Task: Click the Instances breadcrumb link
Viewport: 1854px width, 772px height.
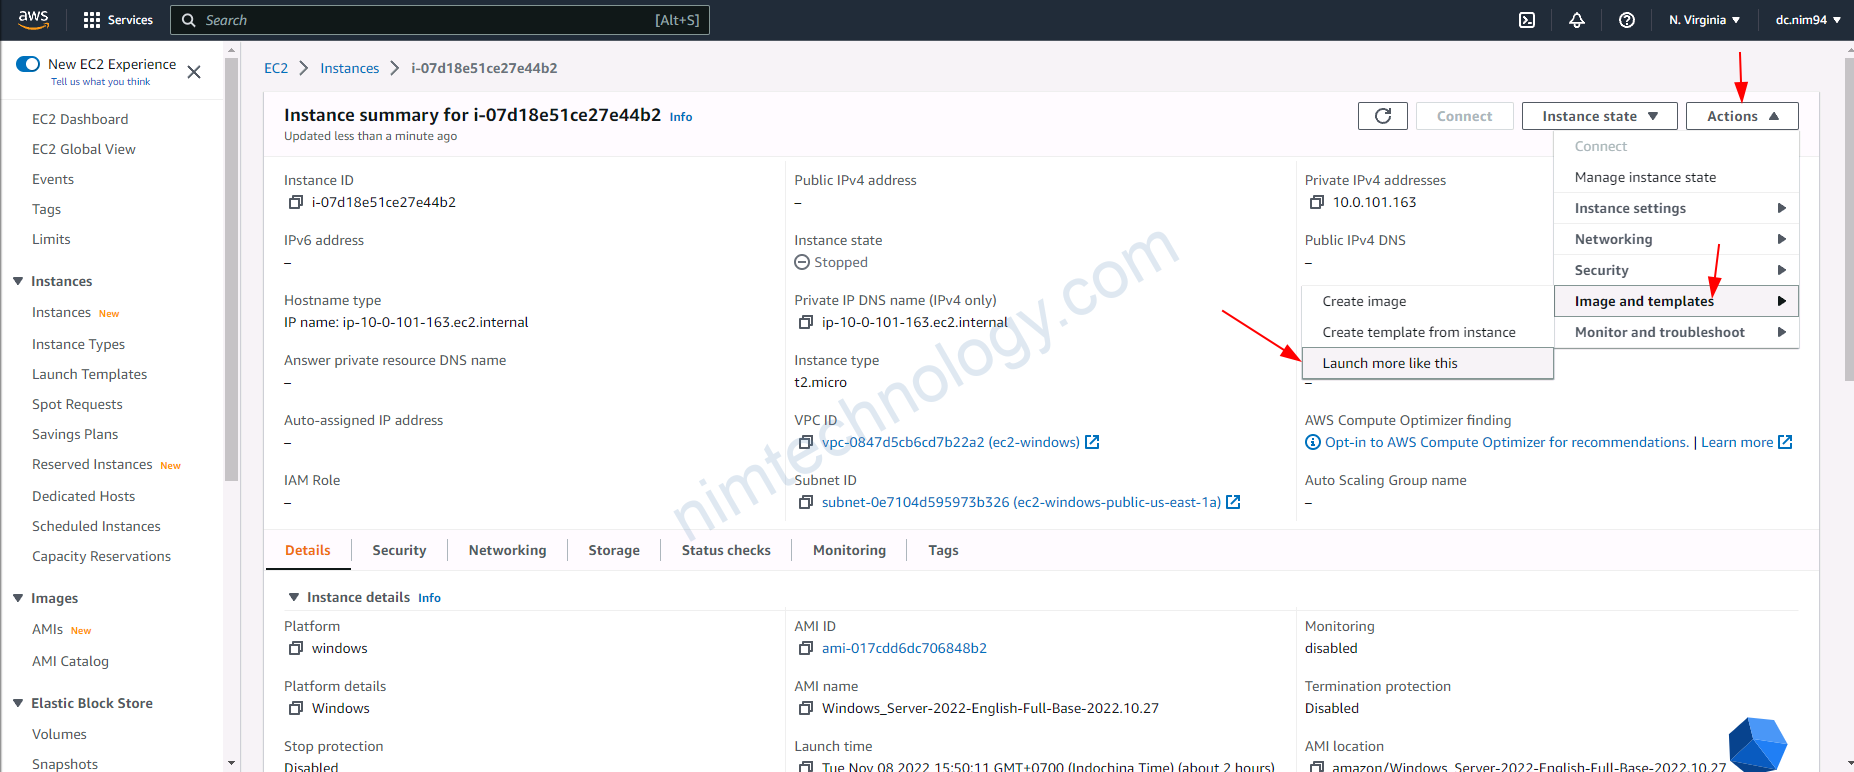Action: [x=350, y=68]
